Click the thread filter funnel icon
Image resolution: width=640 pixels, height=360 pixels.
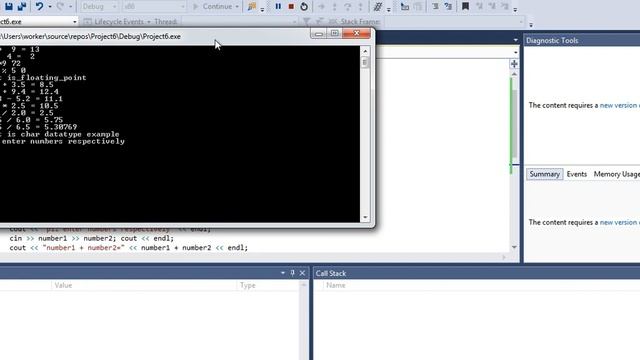306,21
